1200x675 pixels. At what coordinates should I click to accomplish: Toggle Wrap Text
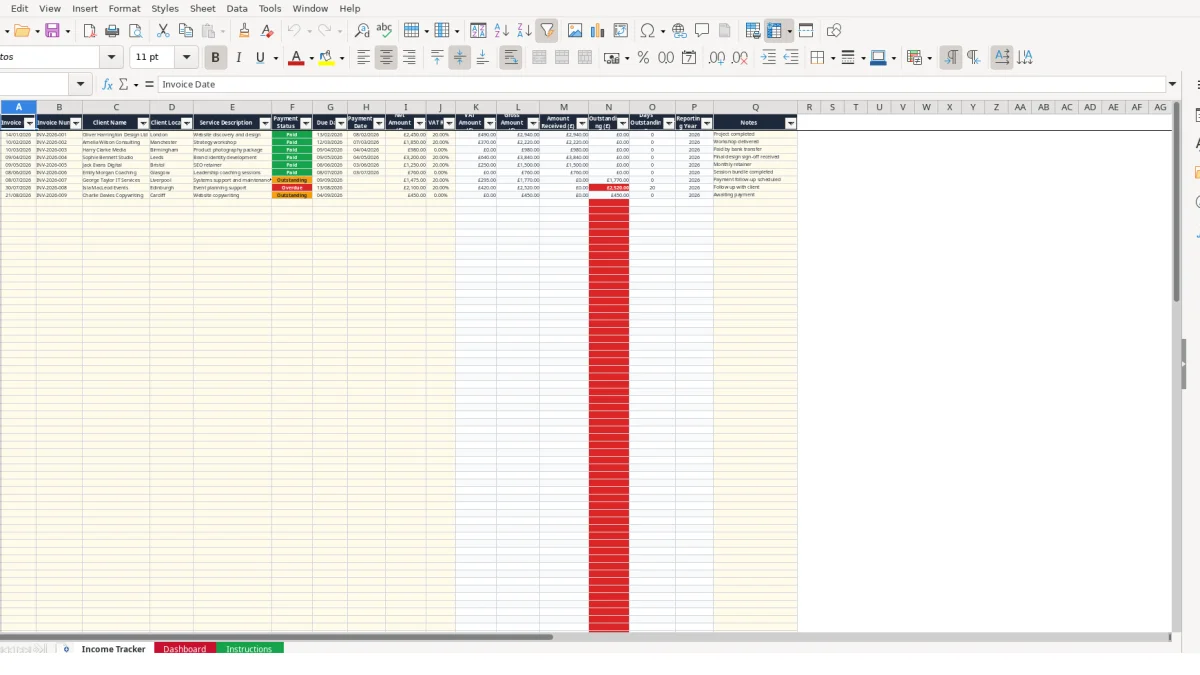[x=511, y=58]
